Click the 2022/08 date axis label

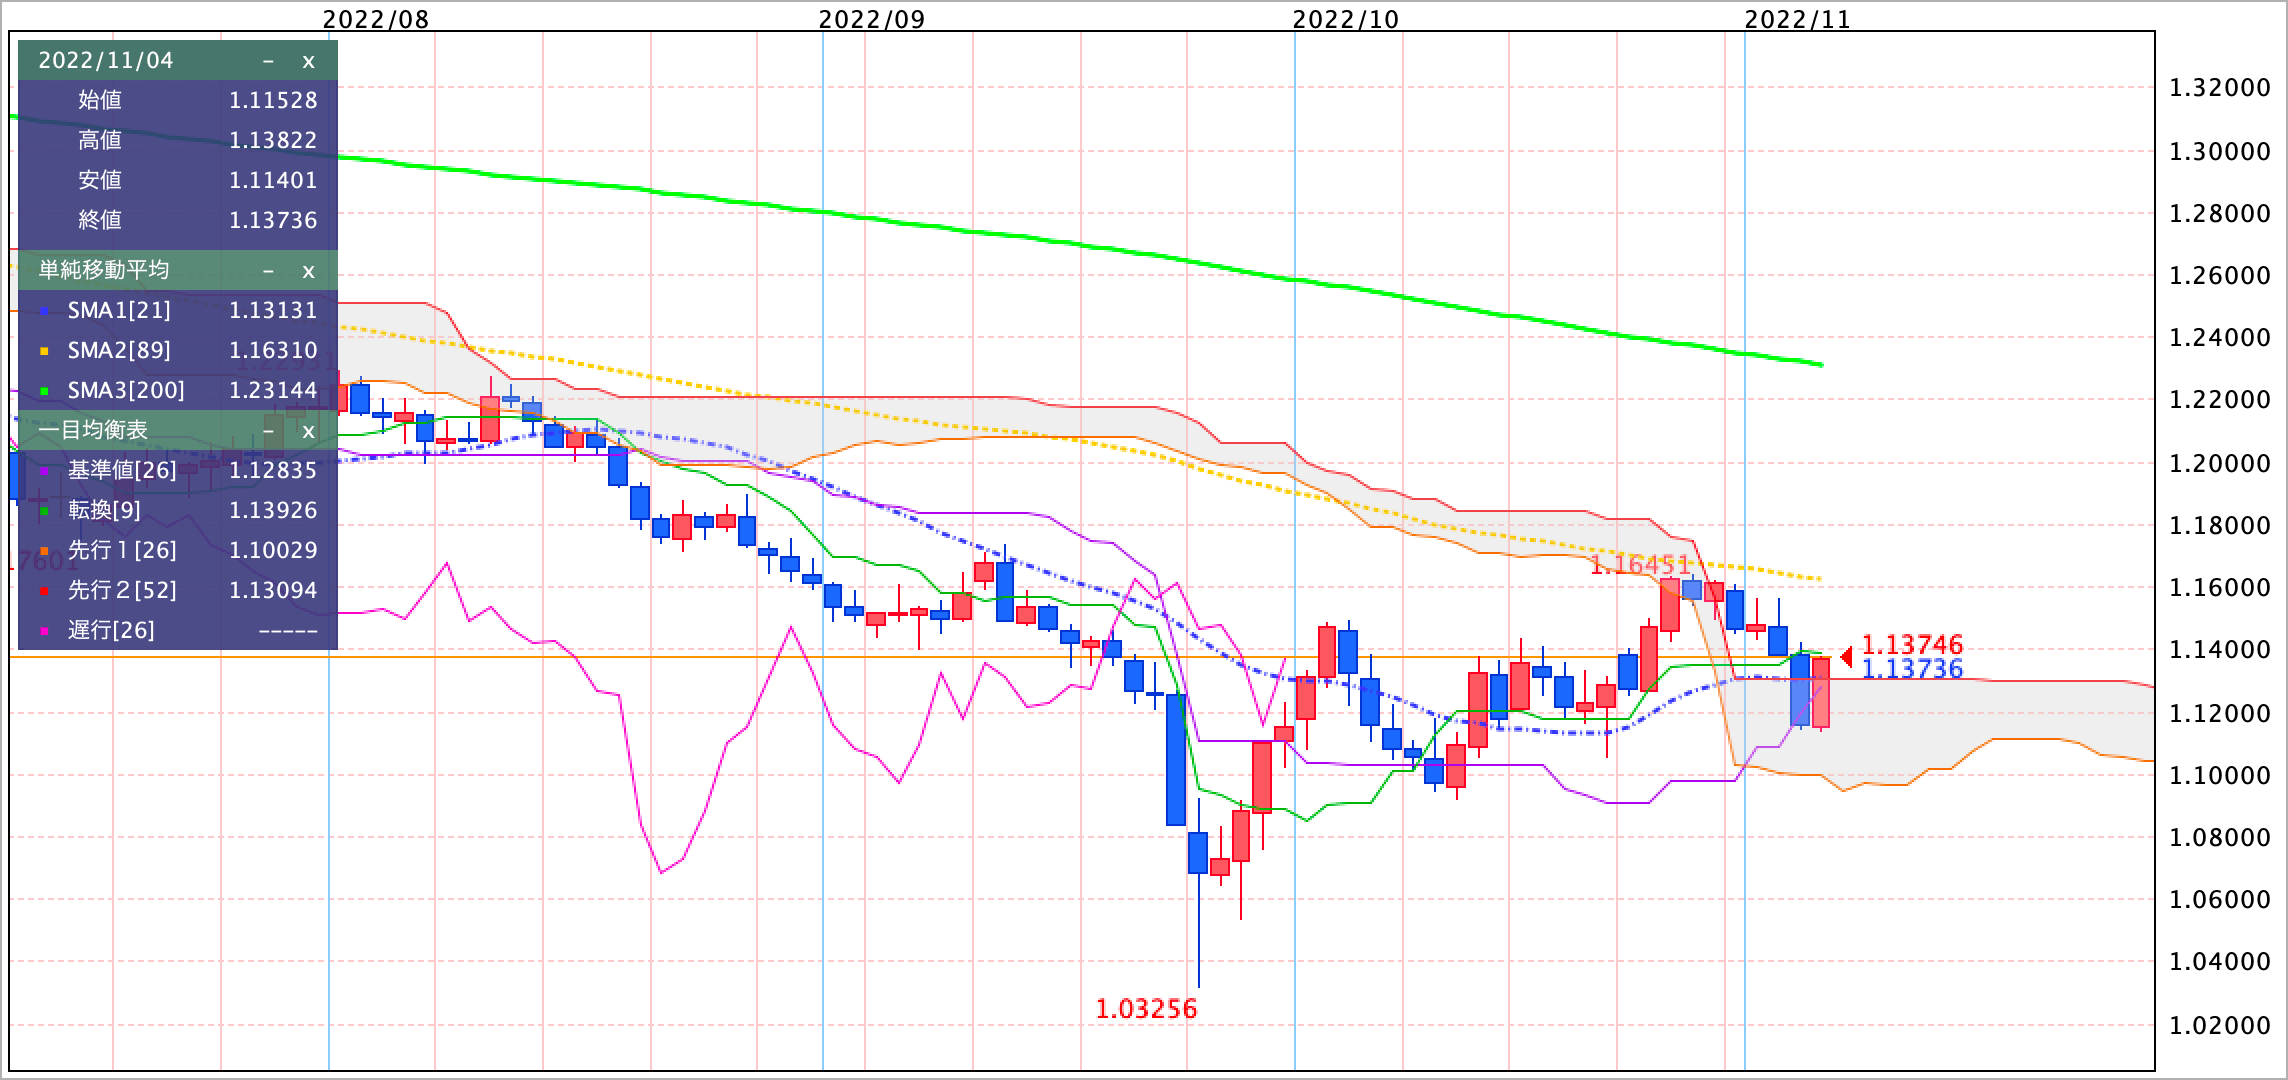point(376,19)
